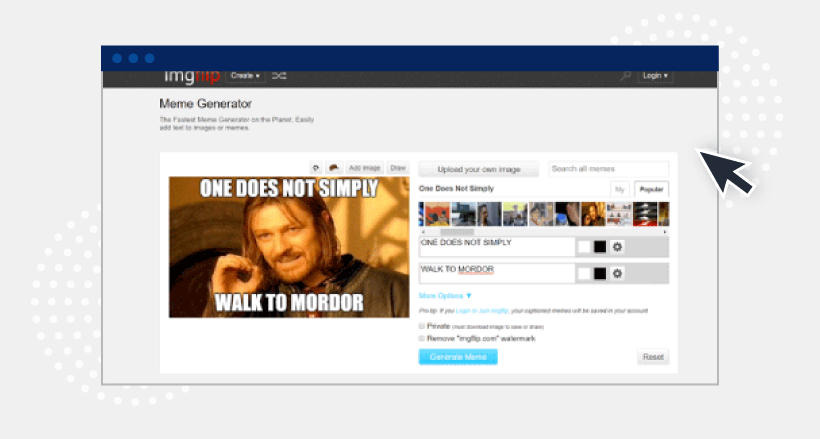Click the thumbnail scrollbar handle
Viewport: 820px width, 439px height.
457,232
